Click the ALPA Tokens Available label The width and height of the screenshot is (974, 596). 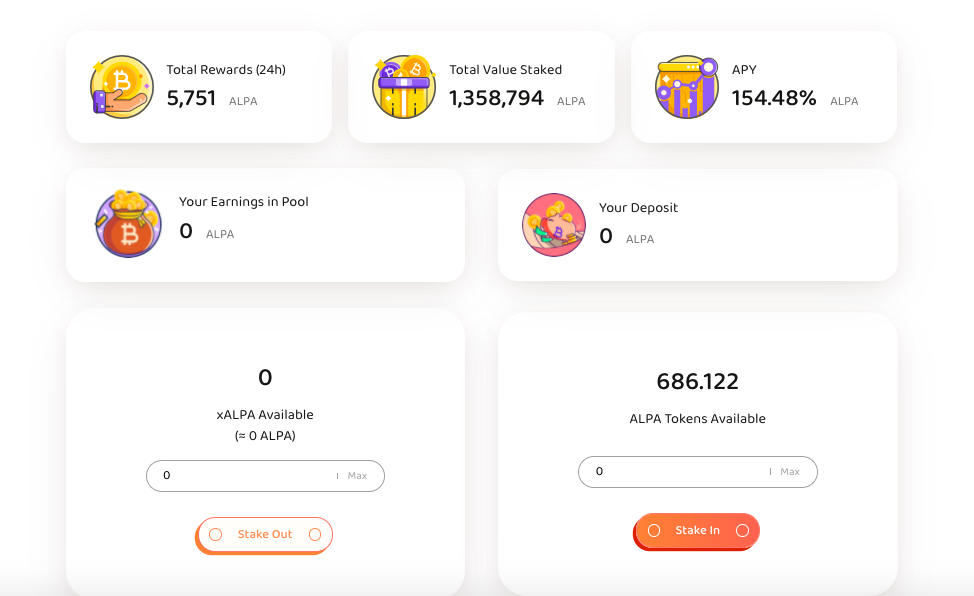tap(698, 418)
